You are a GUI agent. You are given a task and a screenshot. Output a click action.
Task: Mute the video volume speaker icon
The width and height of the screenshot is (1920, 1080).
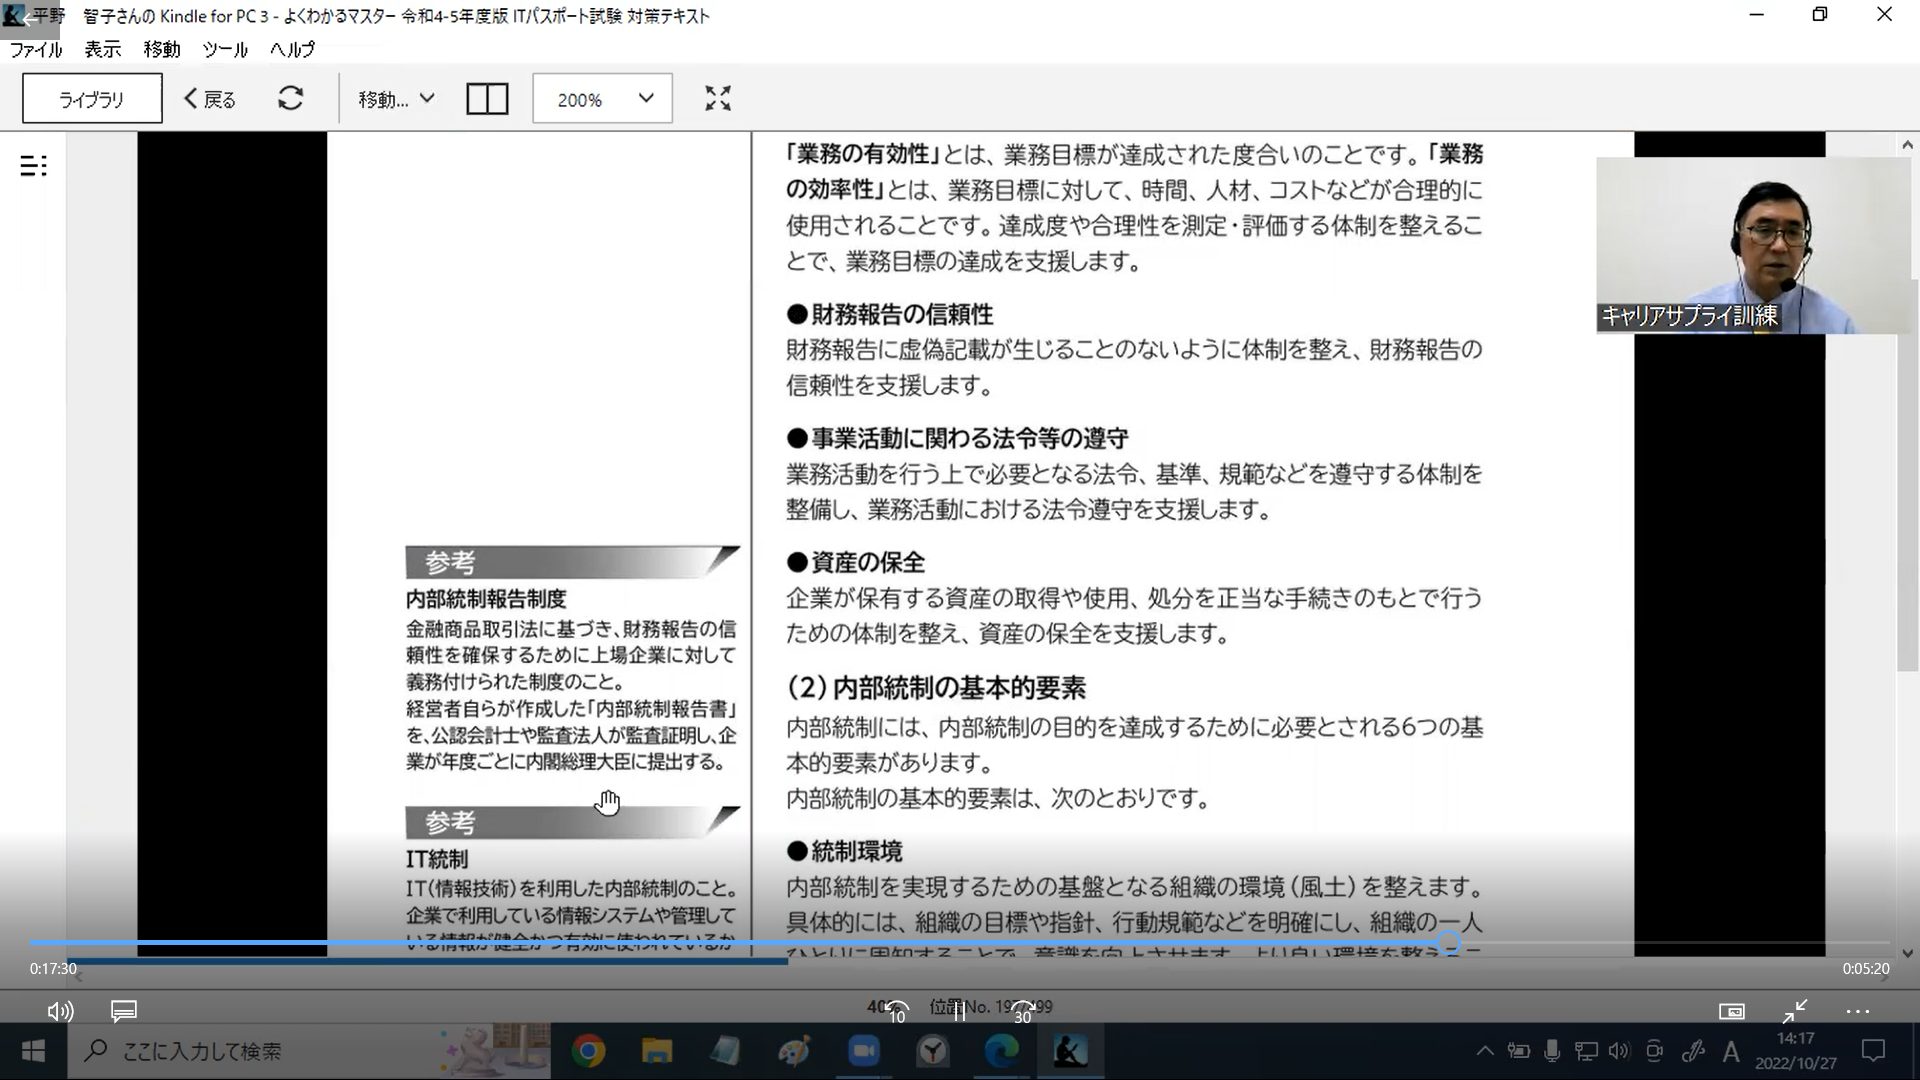pyautogui.click(x=60, y=1012)
